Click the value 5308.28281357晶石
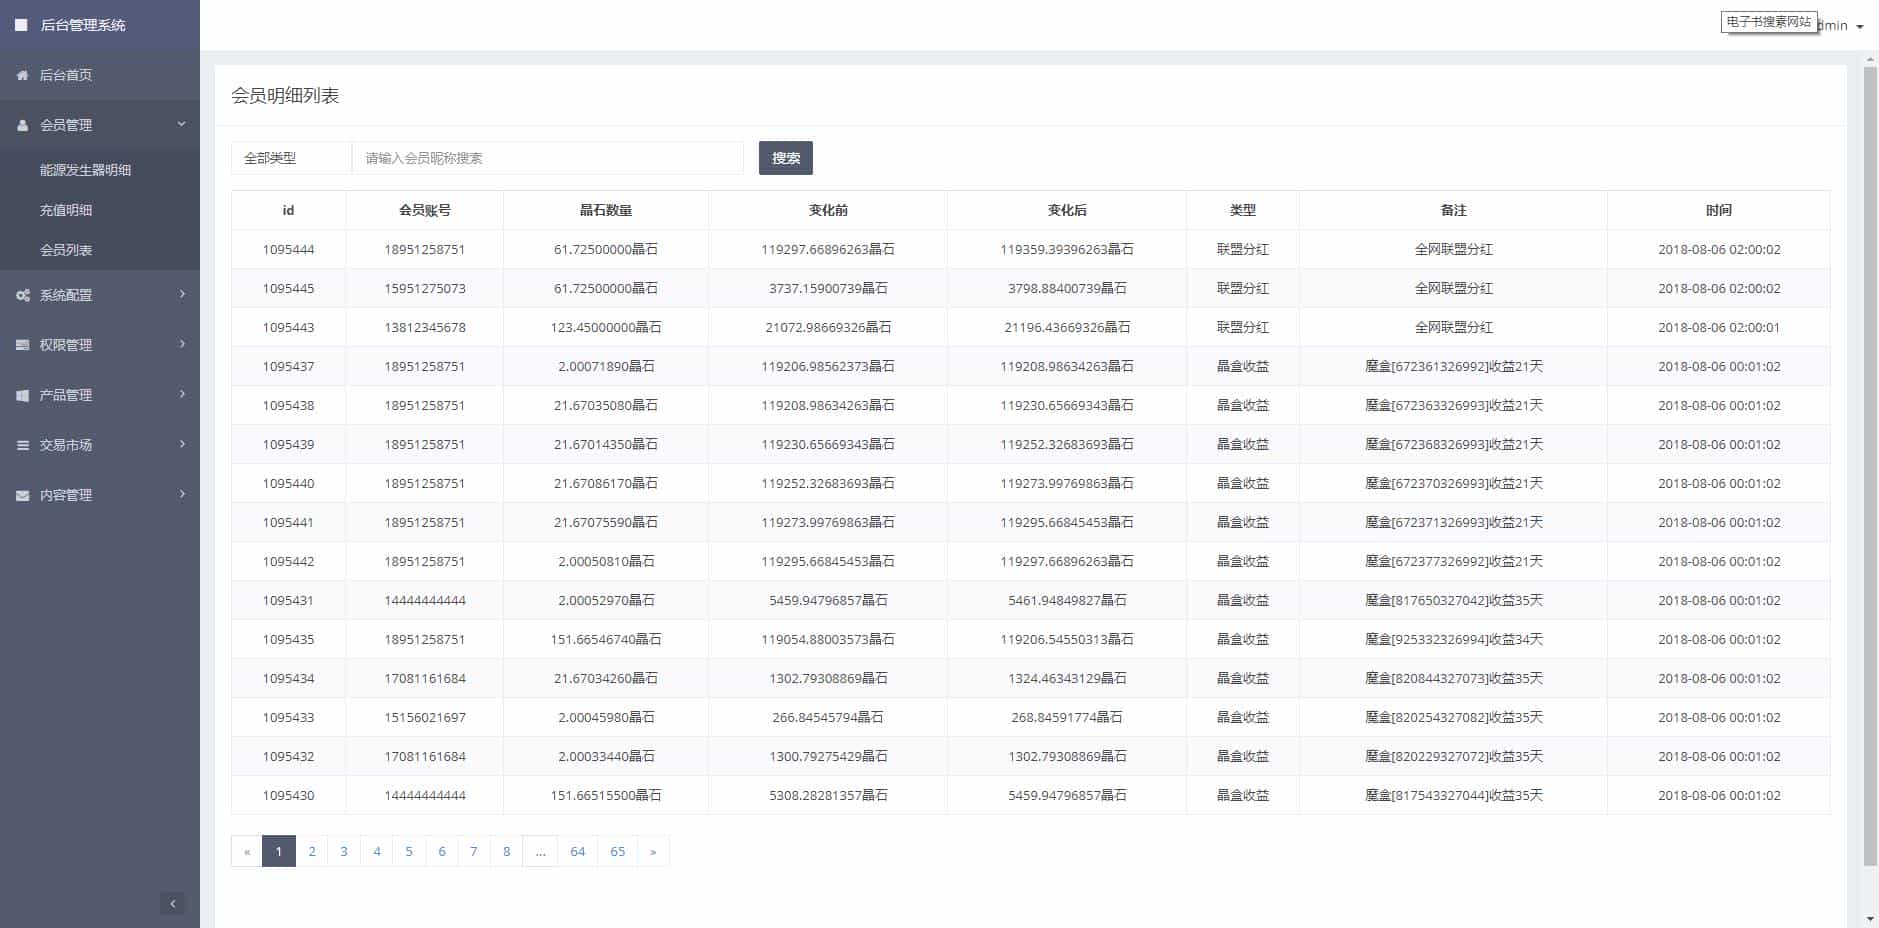Image resolution: width=1879 pixels, height=928 pixels. click(x=828, y=795)
